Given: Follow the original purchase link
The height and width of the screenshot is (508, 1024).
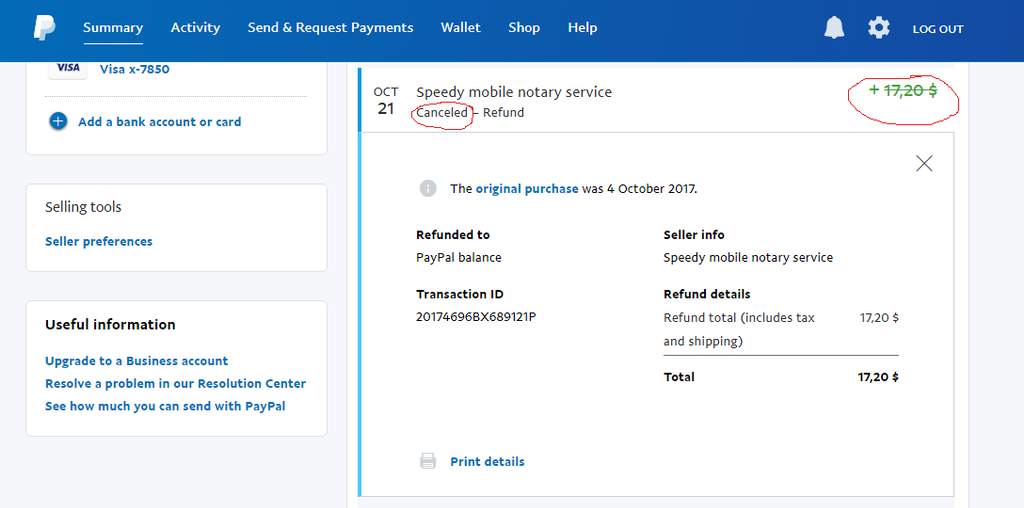Looking at the screenshot, I should pyautogui.click(x=527, y=188).
